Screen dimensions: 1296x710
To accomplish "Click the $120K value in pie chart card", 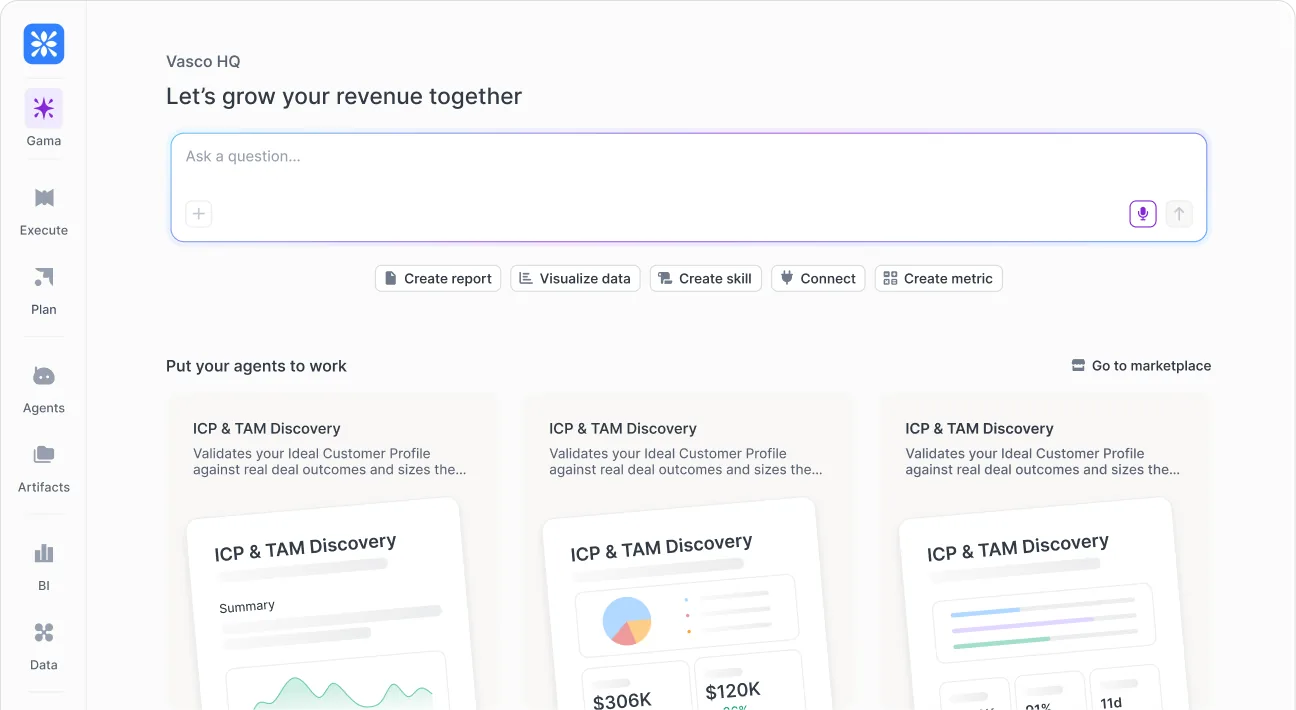I will point(733,690).
